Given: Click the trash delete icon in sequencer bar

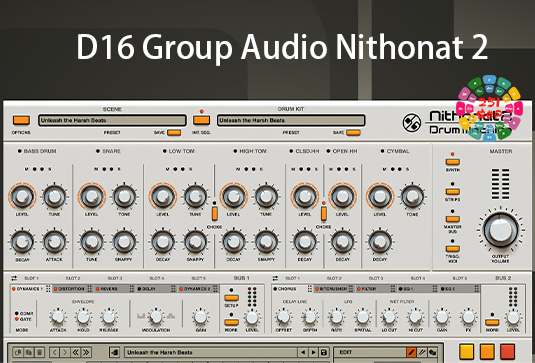Looking at the screenshot, I should click(x=40, y=352).
